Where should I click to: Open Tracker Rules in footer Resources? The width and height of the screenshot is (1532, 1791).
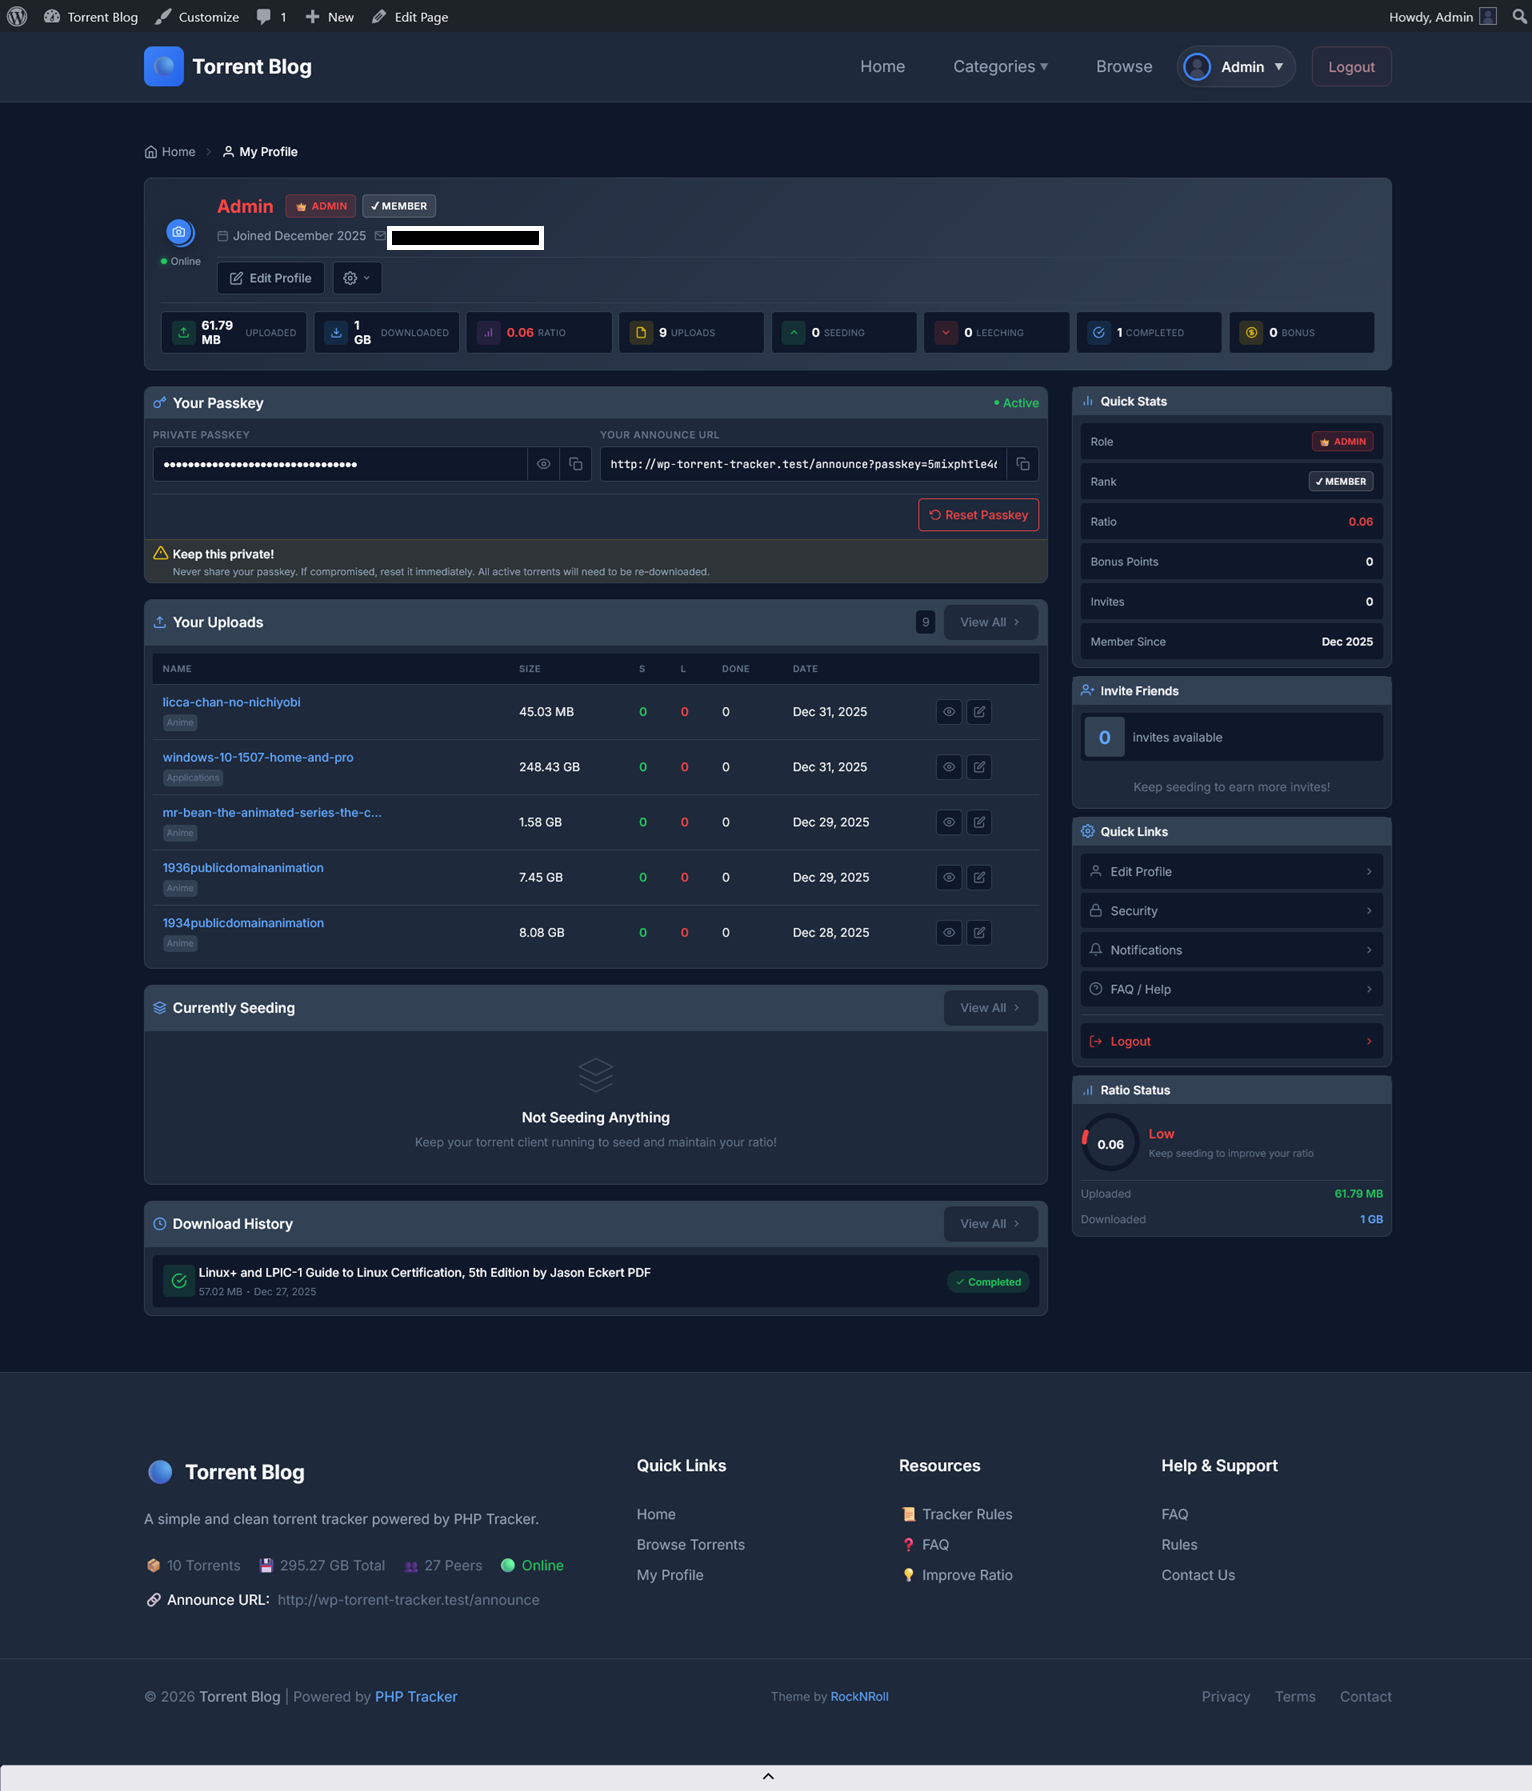pos(966,1514)
